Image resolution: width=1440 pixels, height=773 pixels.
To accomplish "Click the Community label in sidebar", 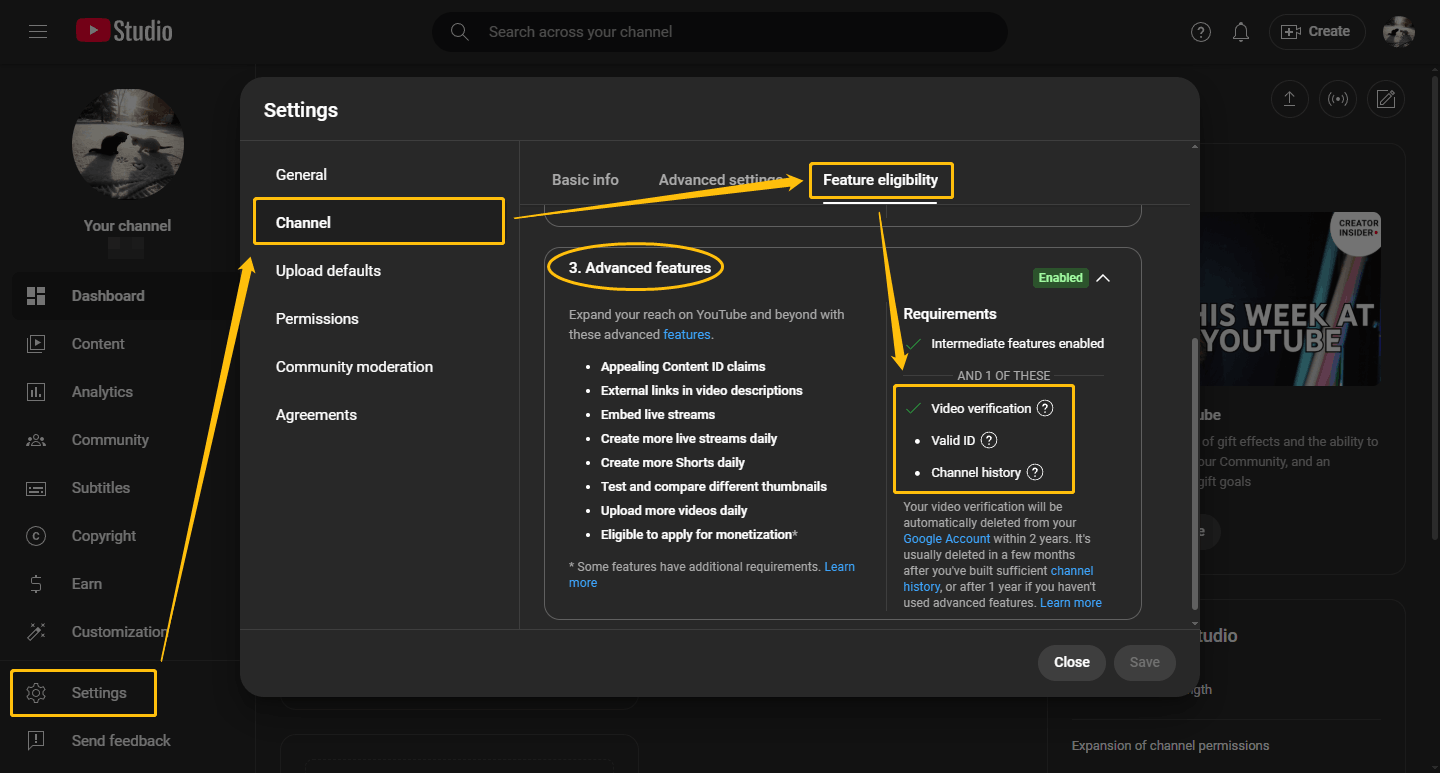I will (110, 440).
